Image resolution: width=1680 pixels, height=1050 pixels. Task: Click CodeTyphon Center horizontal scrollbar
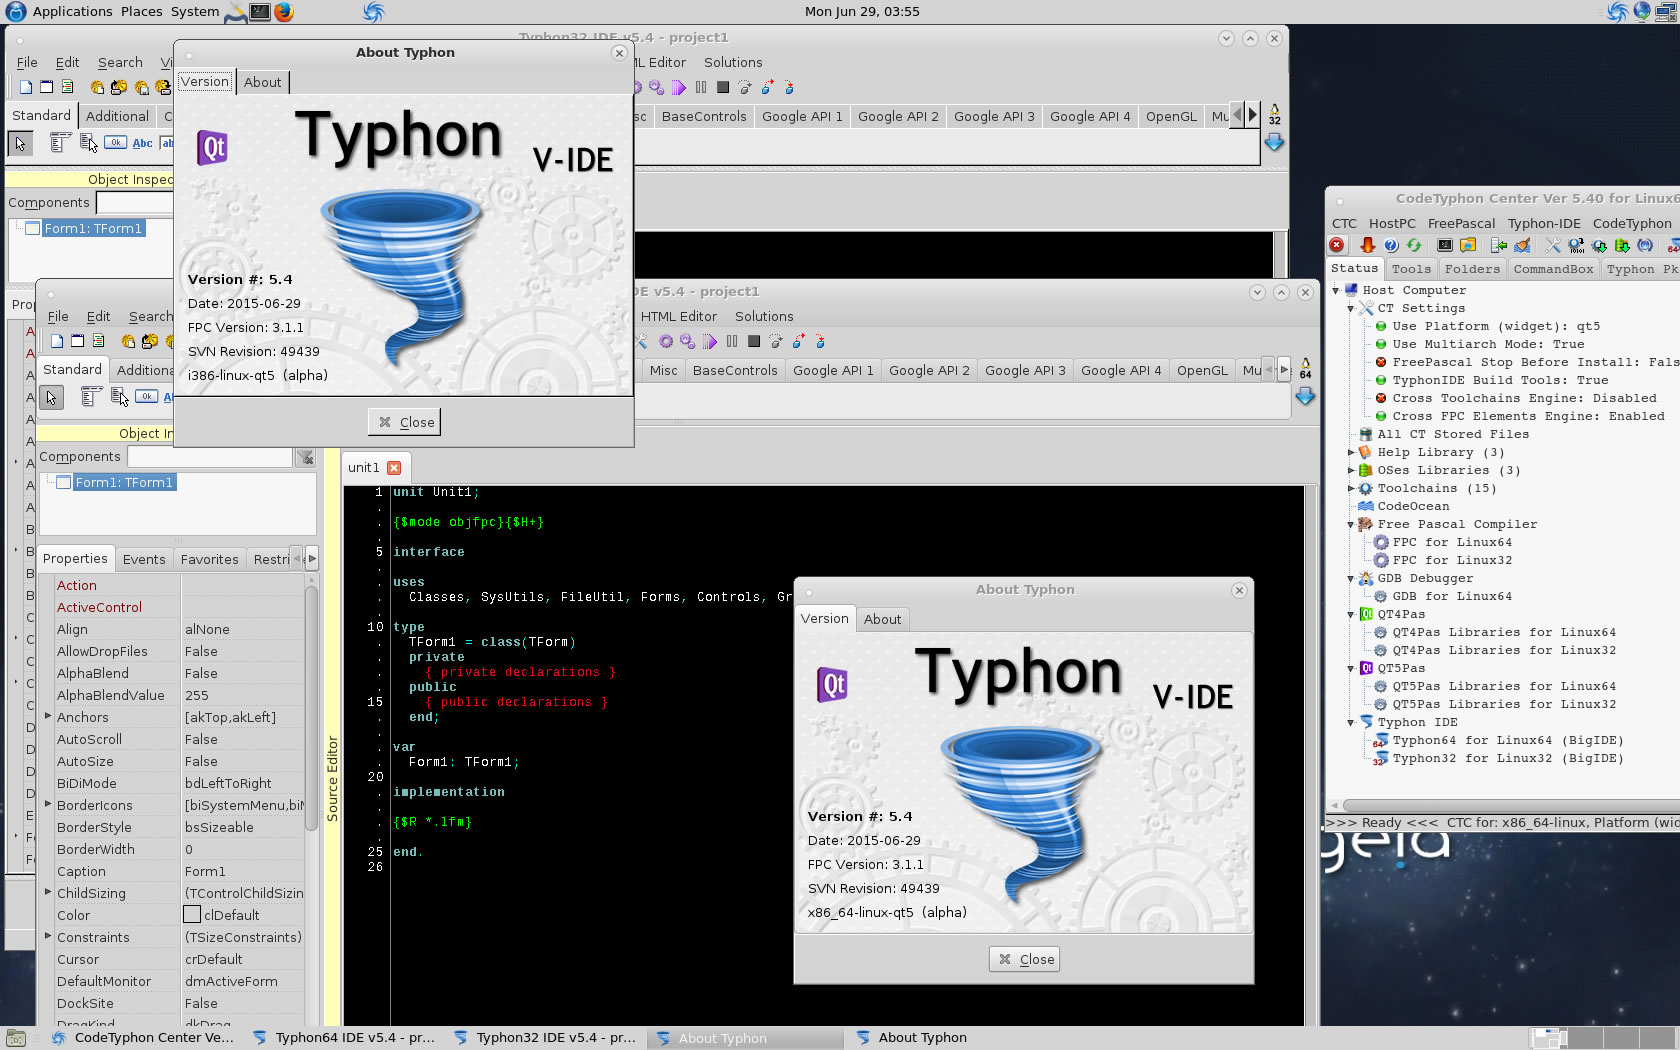pos(1510,805)
